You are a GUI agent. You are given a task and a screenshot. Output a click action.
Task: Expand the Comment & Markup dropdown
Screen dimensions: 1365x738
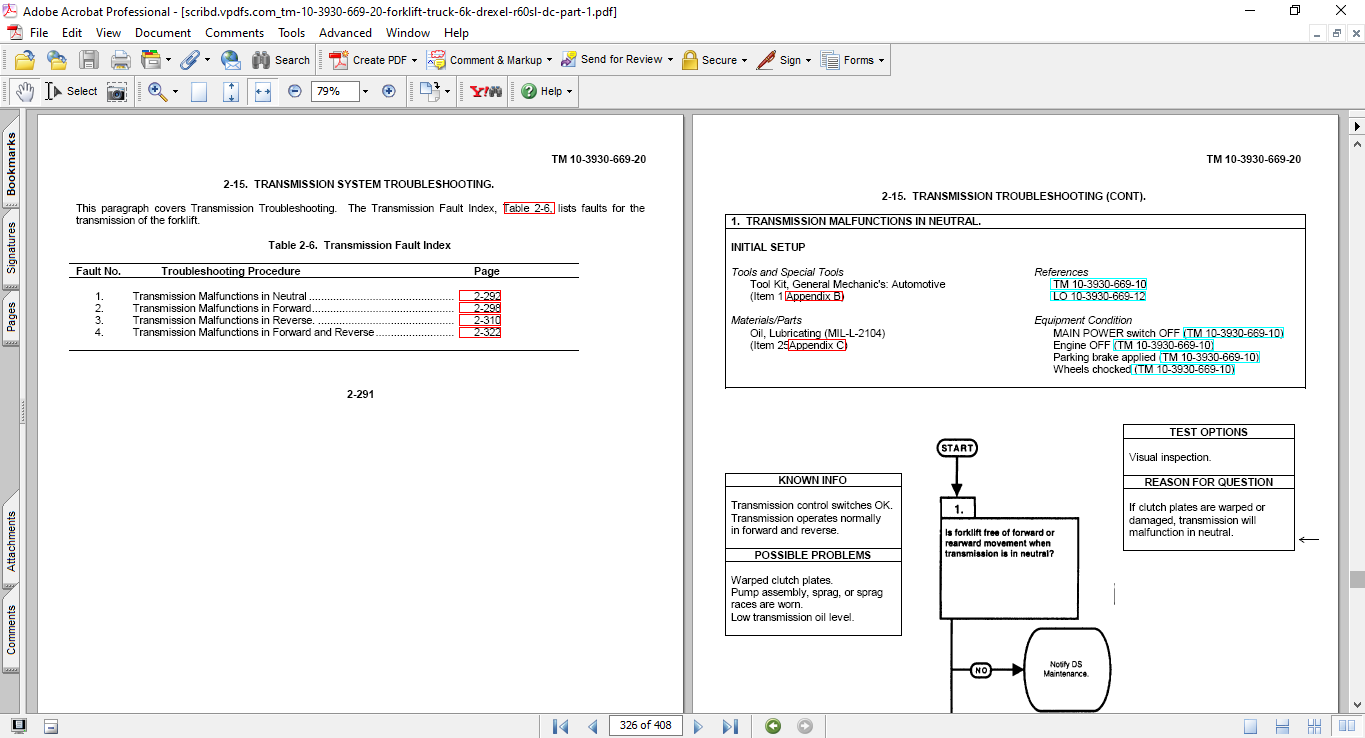pos(549,60)
